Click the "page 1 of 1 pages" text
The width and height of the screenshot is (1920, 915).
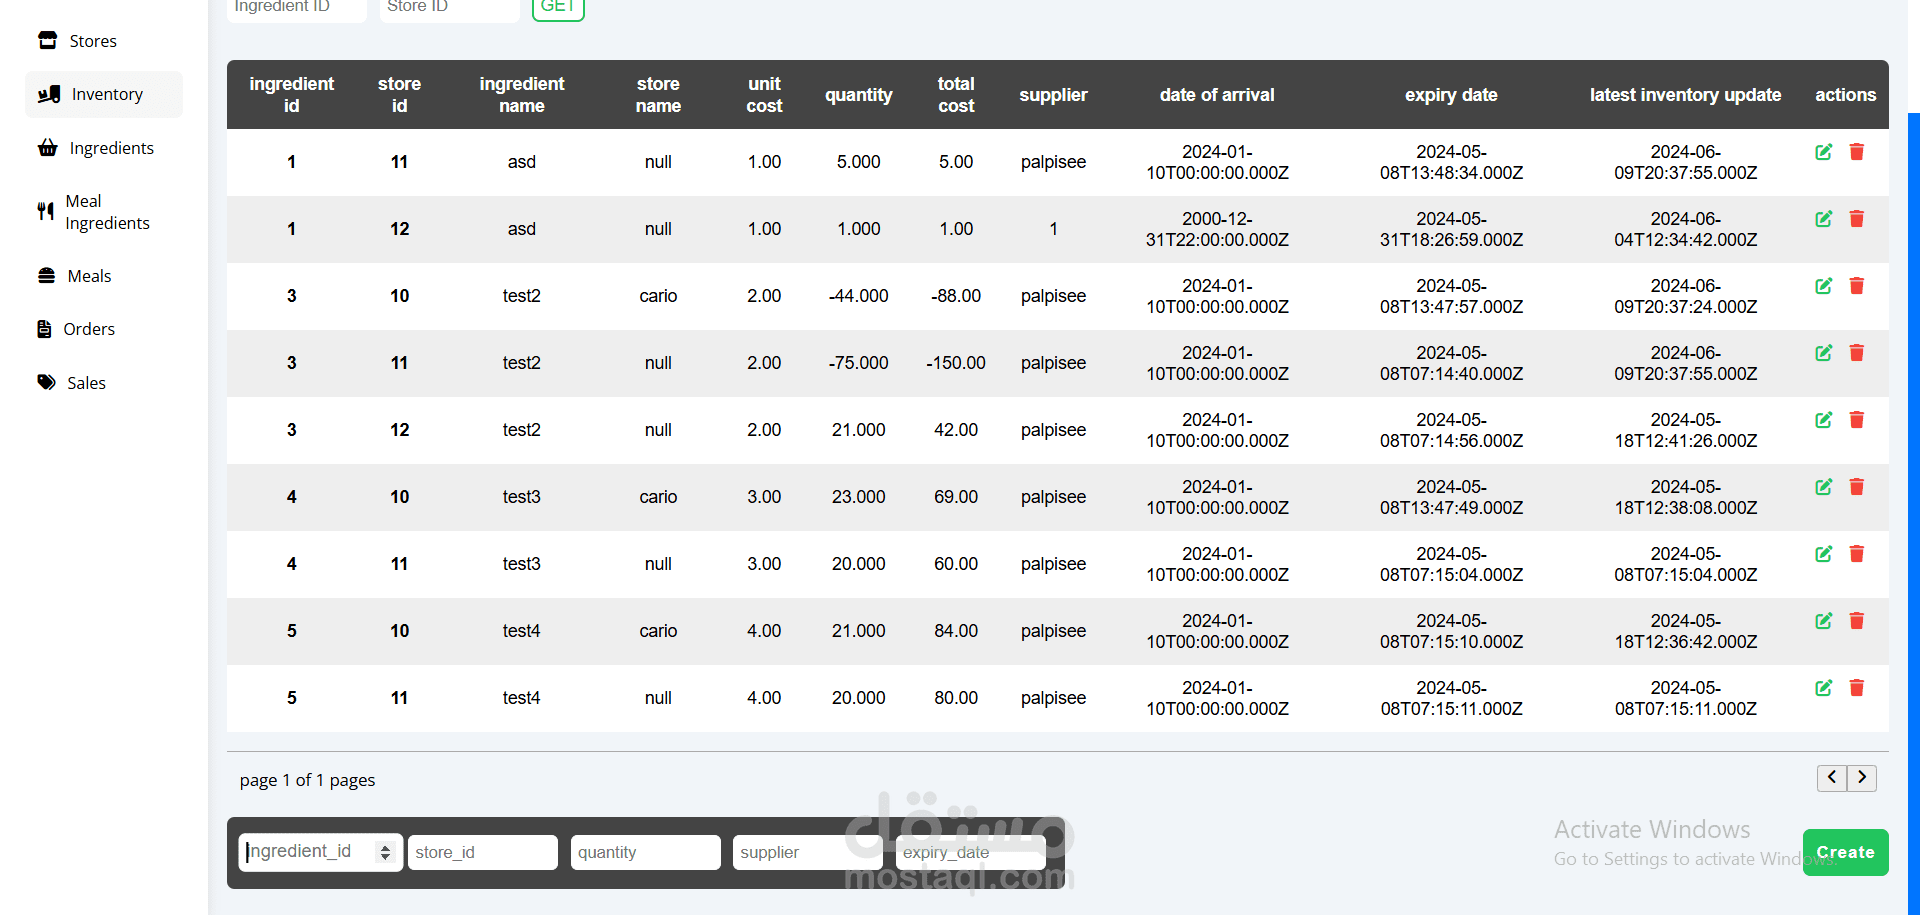[x=307, y=780]
